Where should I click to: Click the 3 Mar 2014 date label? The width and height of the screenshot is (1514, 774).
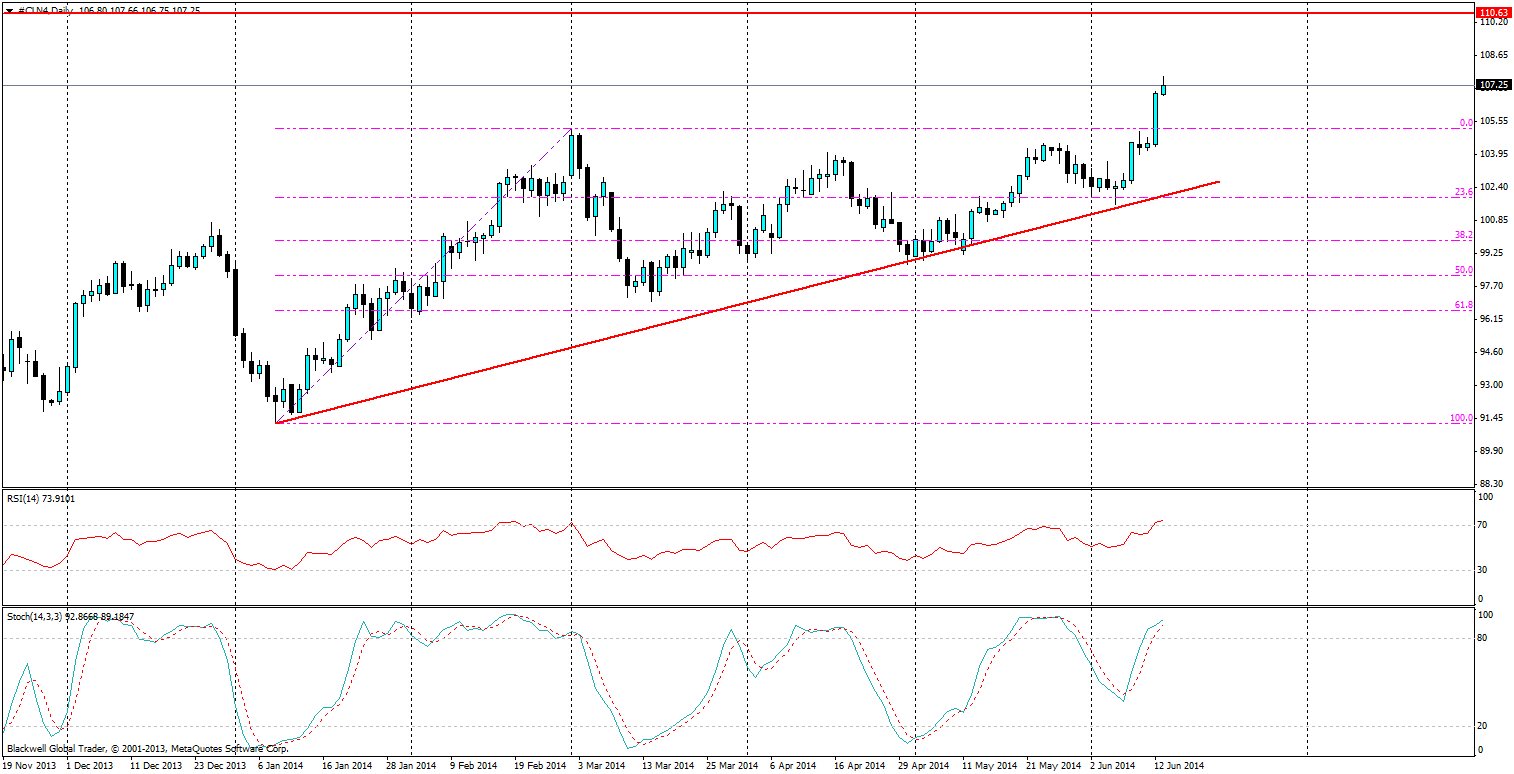pyautogui.click(x=601, y=766)
